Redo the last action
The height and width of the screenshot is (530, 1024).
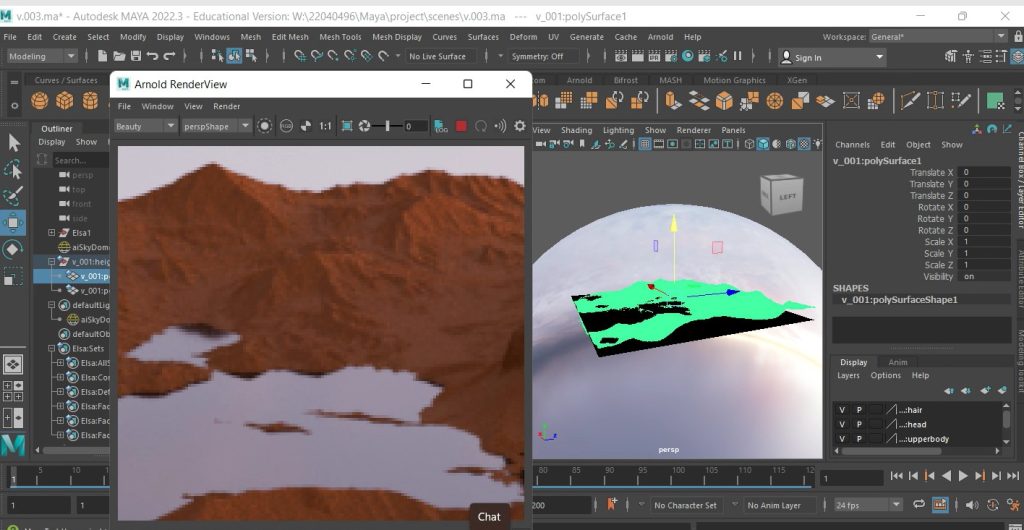(x=169, y=56)
